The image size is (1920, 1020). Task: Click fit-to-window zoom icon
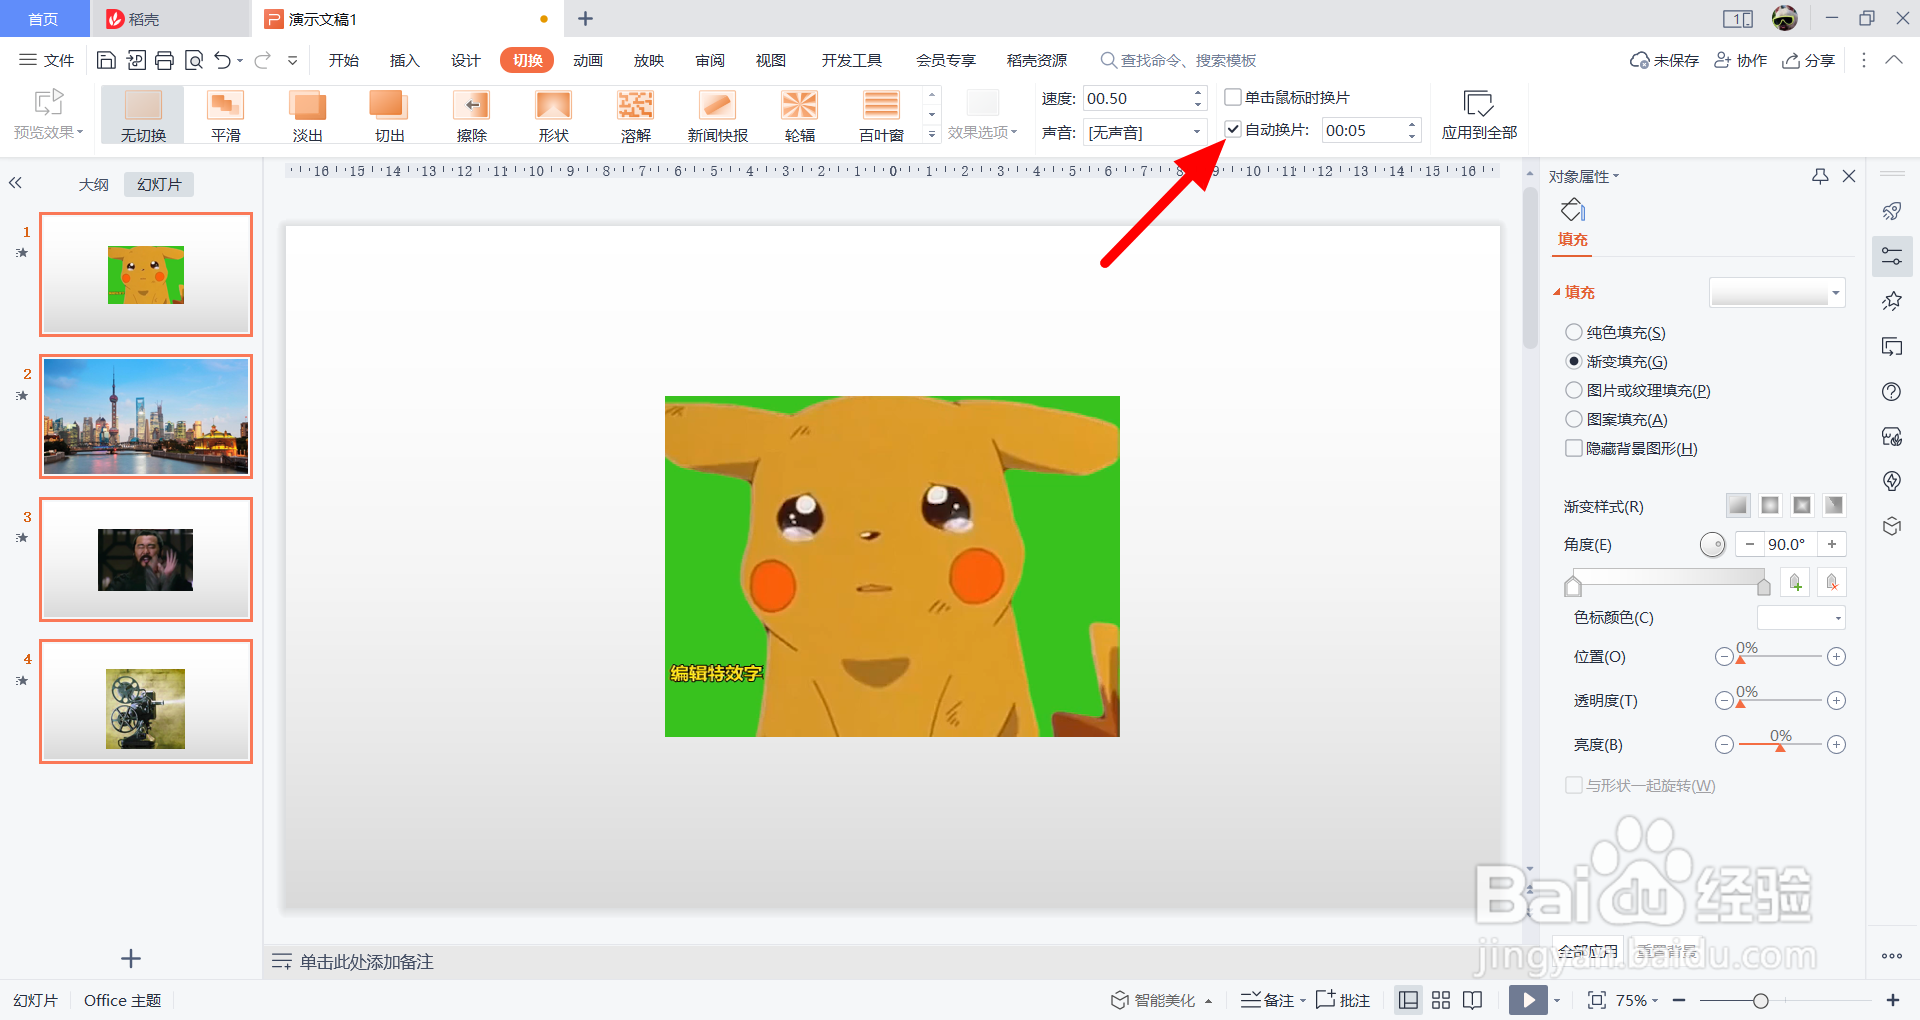coord(1597,1000)
